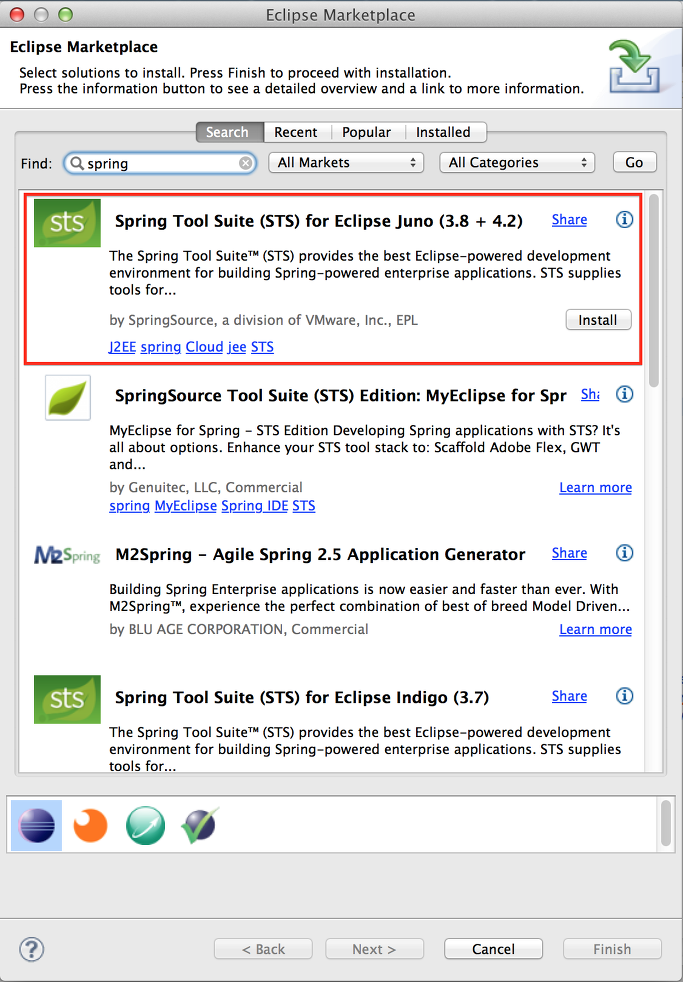Image resolution: width=683 pixels, height=982 pixels.
Task: Click title Spring Tool Suite (STS) for Eclipse Indigo
Action: click(x=302, y=698)
